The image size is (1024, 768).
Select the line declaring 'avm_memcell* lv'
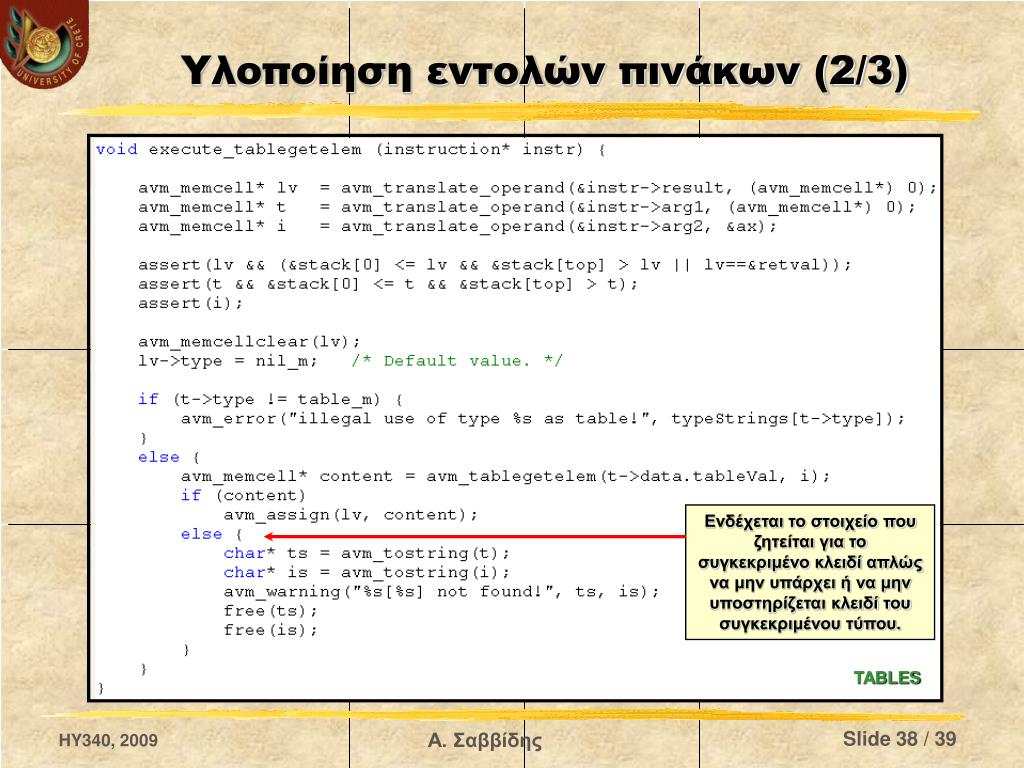tap(537, 188)
